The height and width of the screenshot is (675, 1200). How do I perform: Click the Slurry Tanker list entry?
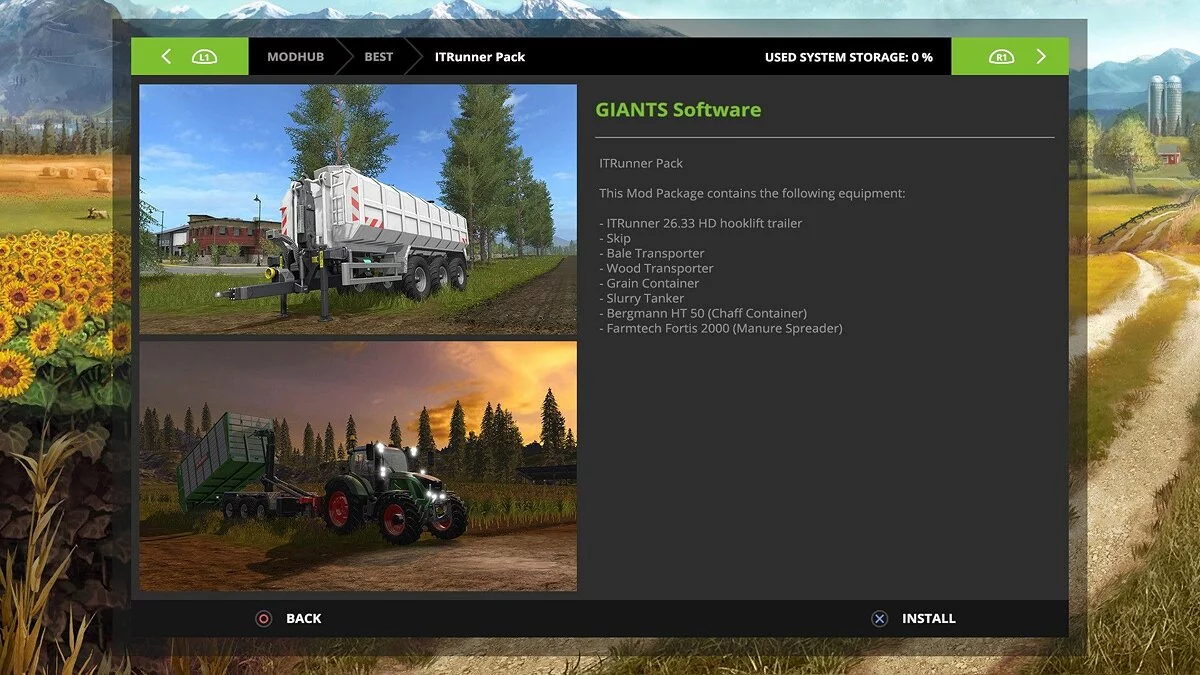pyautogui.click(x=645, y=298)
